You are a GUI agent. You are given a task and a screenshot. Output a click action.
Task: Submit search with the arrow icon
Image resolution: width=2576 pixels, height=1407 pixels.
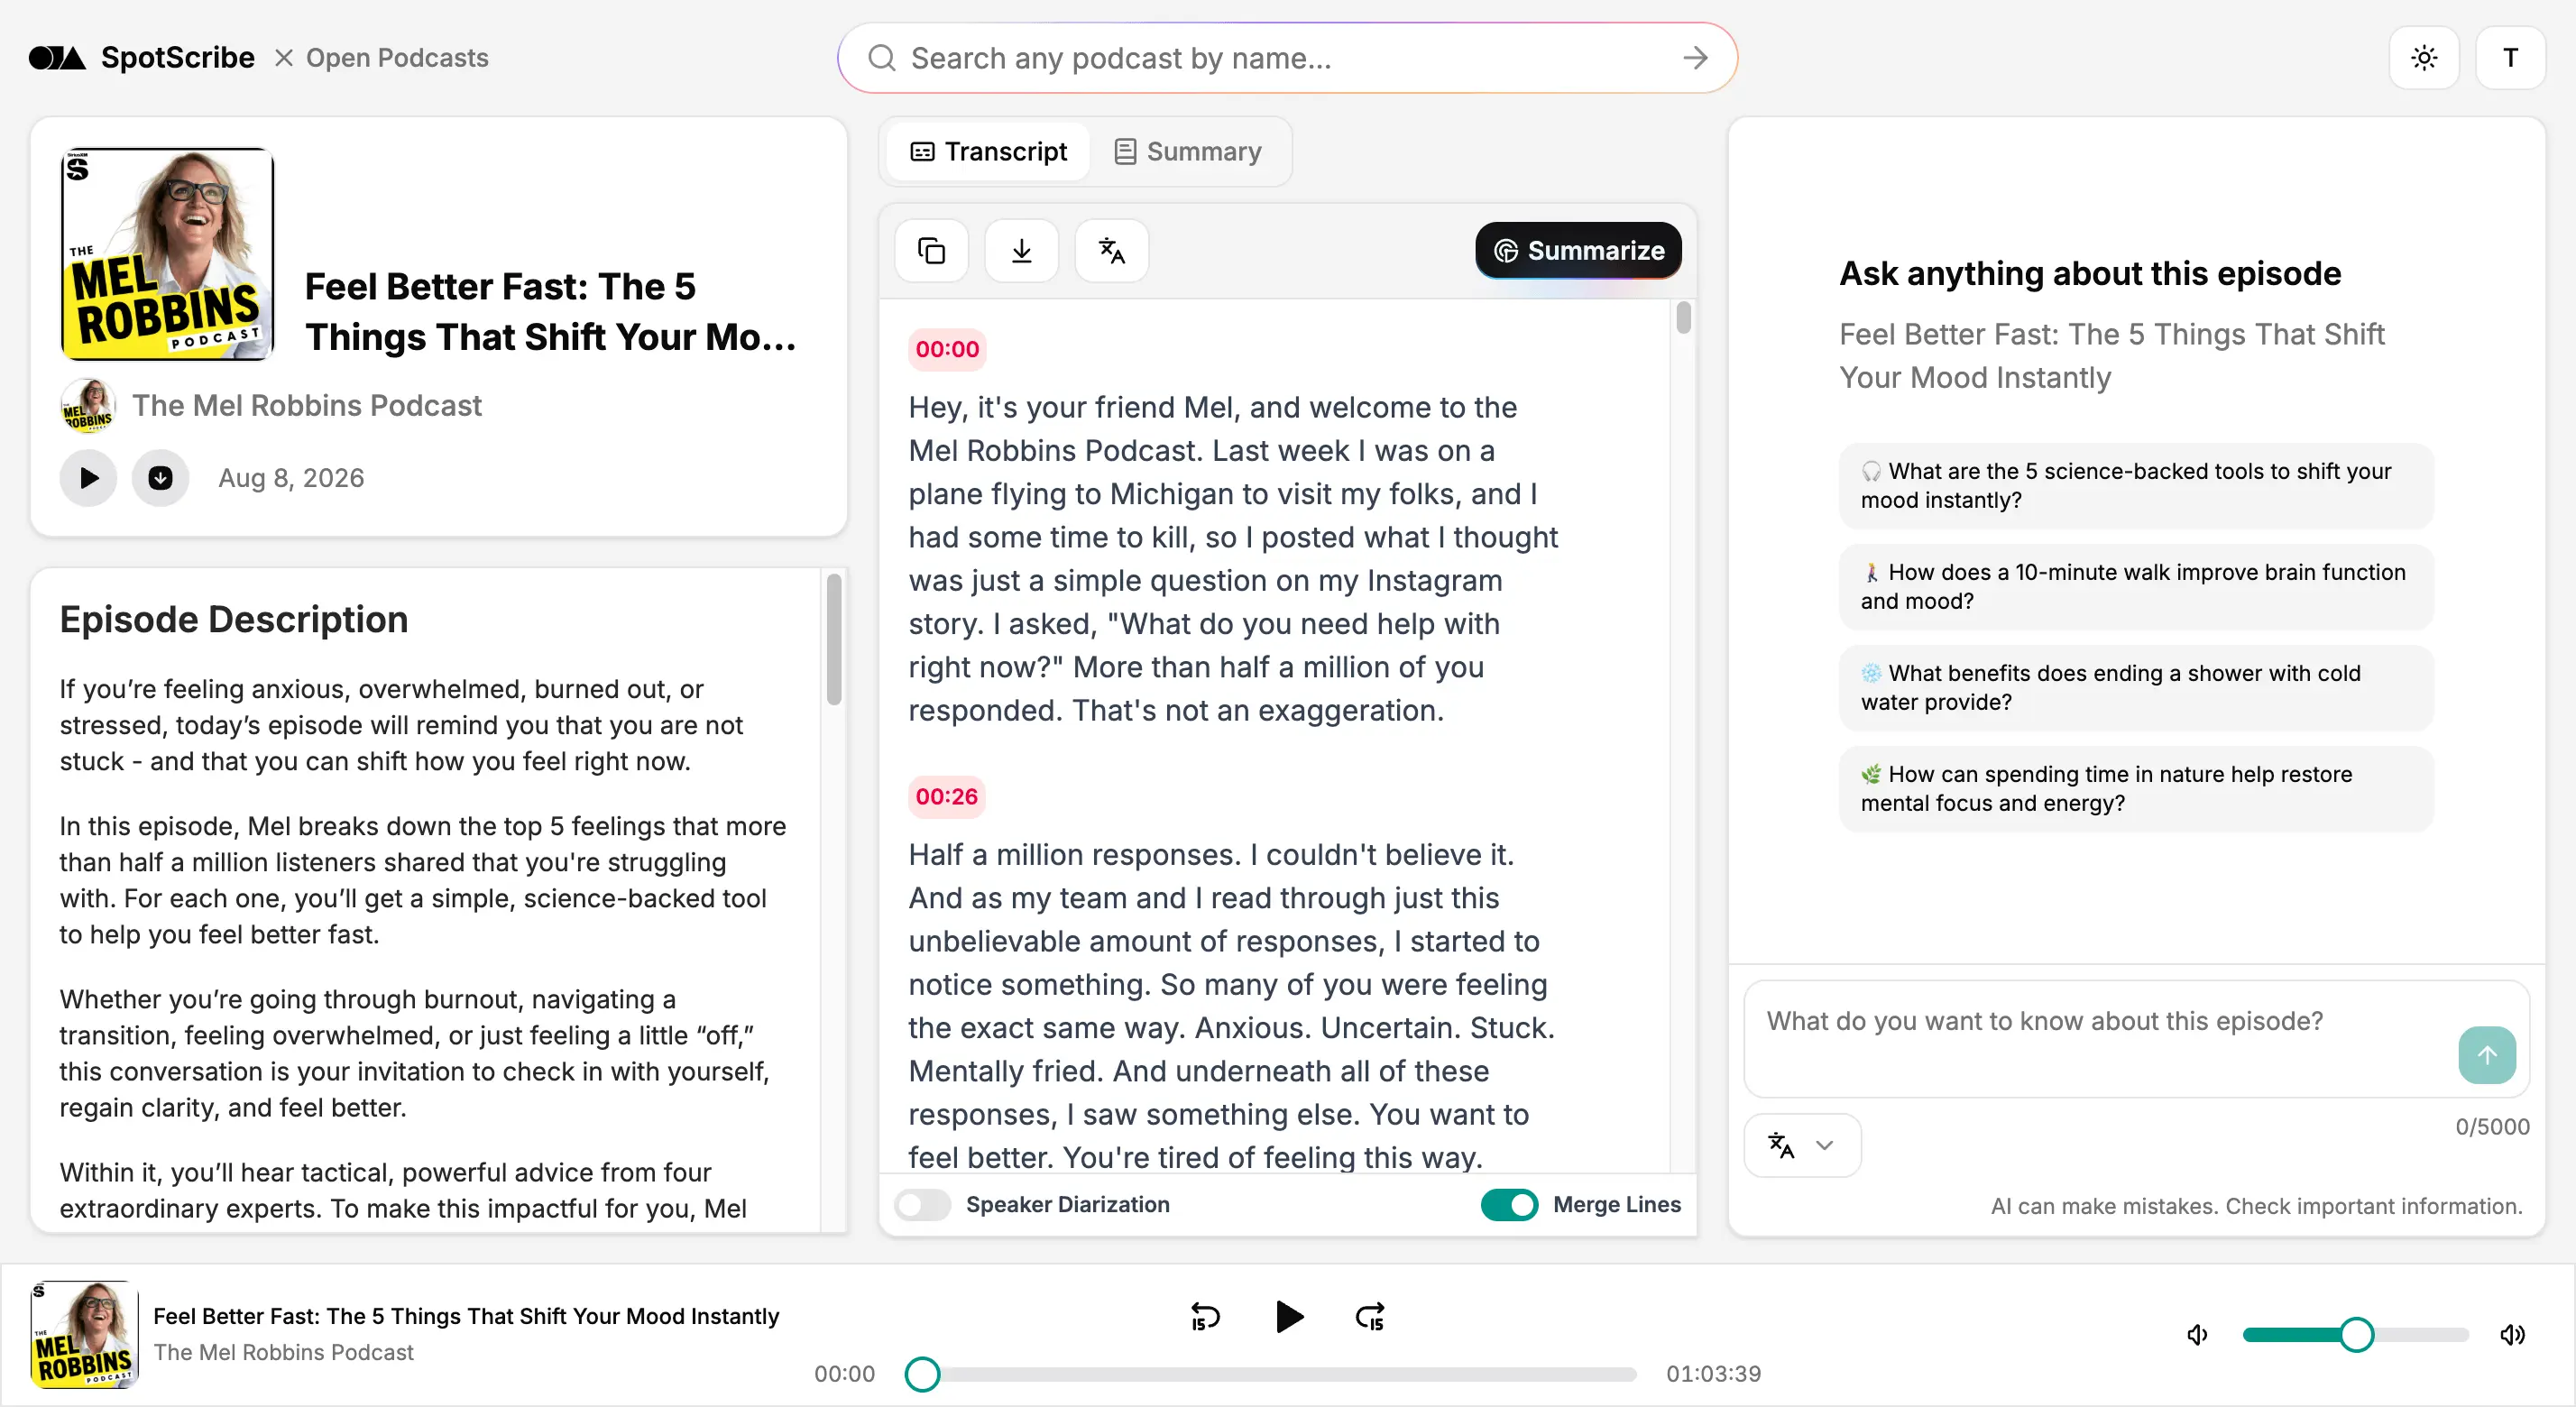(x=1695, y=58)
